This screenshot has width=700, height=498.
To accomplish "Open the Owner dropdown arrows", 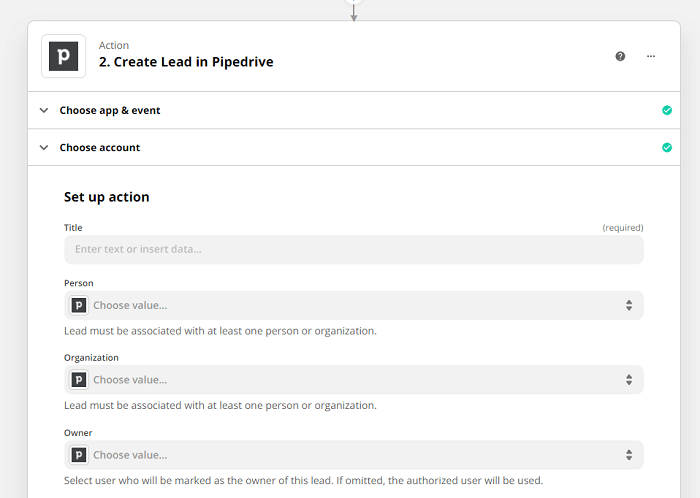I will click(629, 455).
